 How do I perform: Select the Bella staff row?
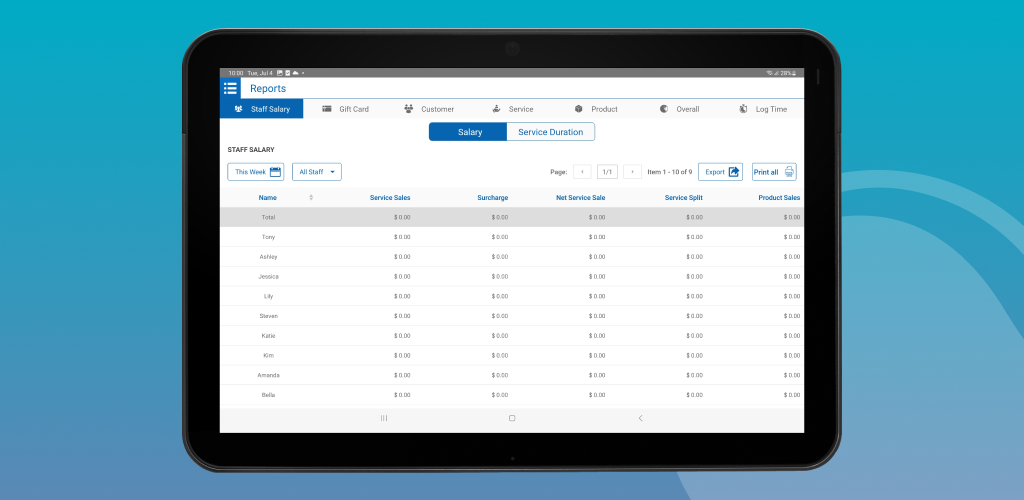tap(512, 395)
